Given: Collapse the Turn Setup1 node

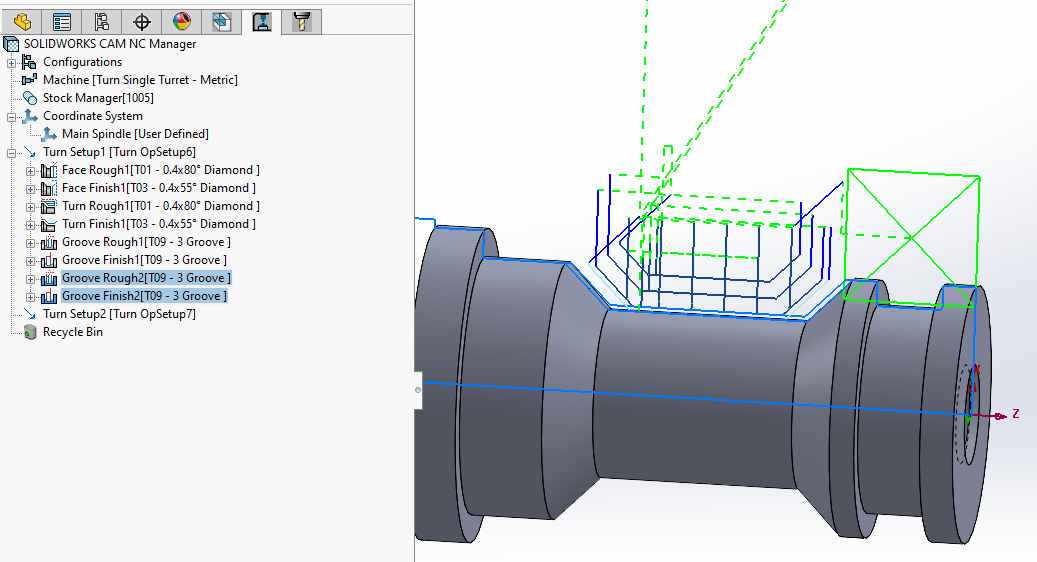Looking at the screenshot, I should click(12, 152).
